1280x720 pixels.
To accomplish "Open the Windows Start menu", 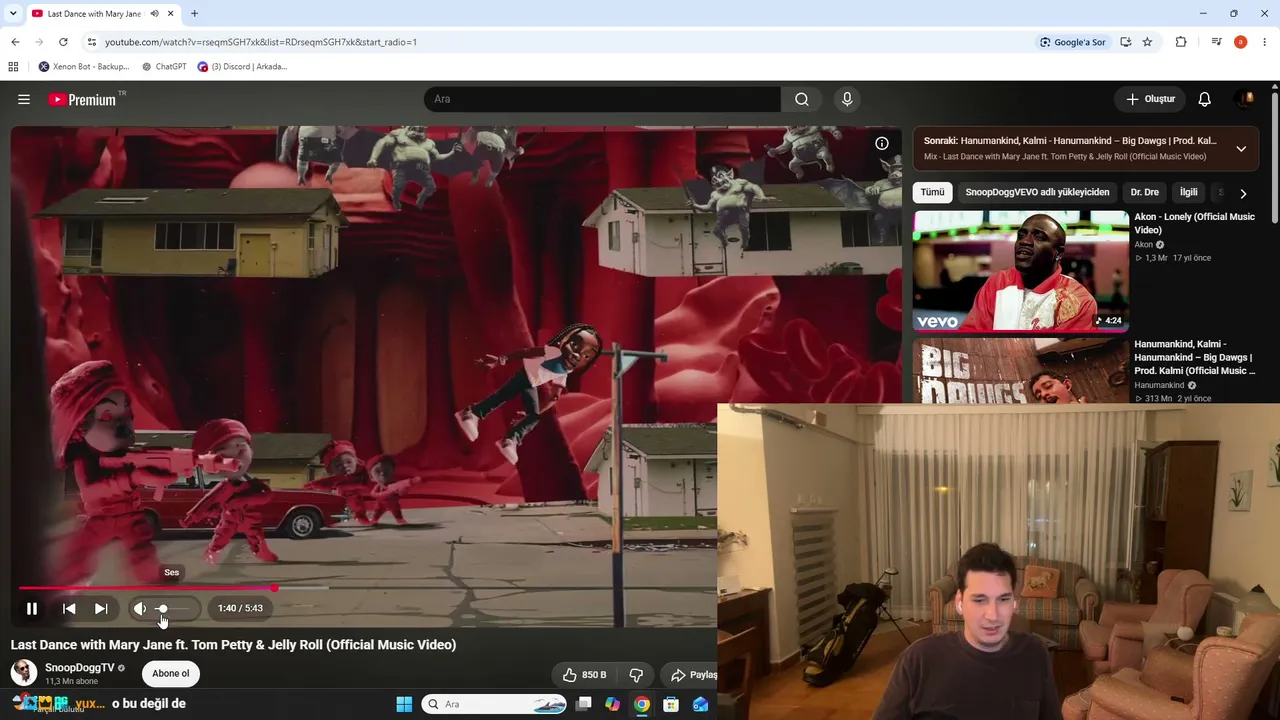I will pyautogui.click(x=404, y=704).
